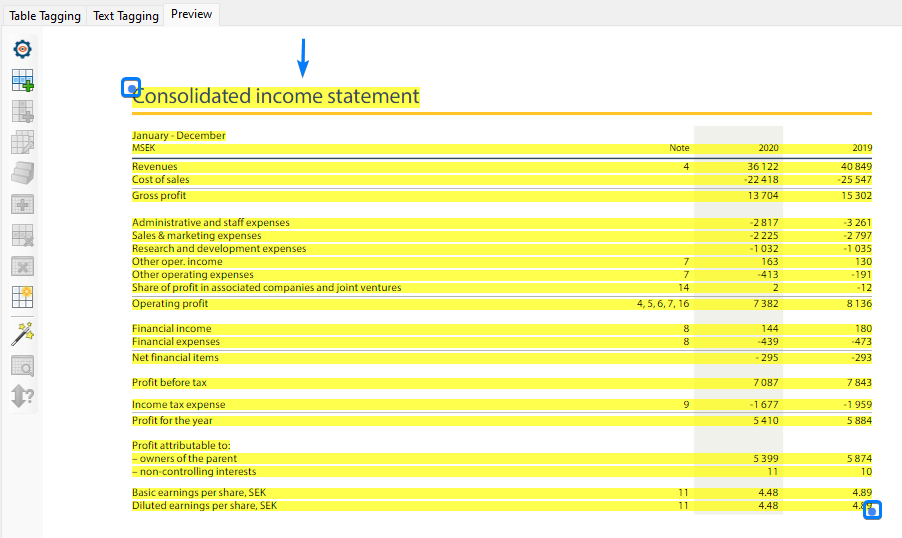
Task: Click the Revenues 2020 value '36 122'
Action: (x=763, y=166)
